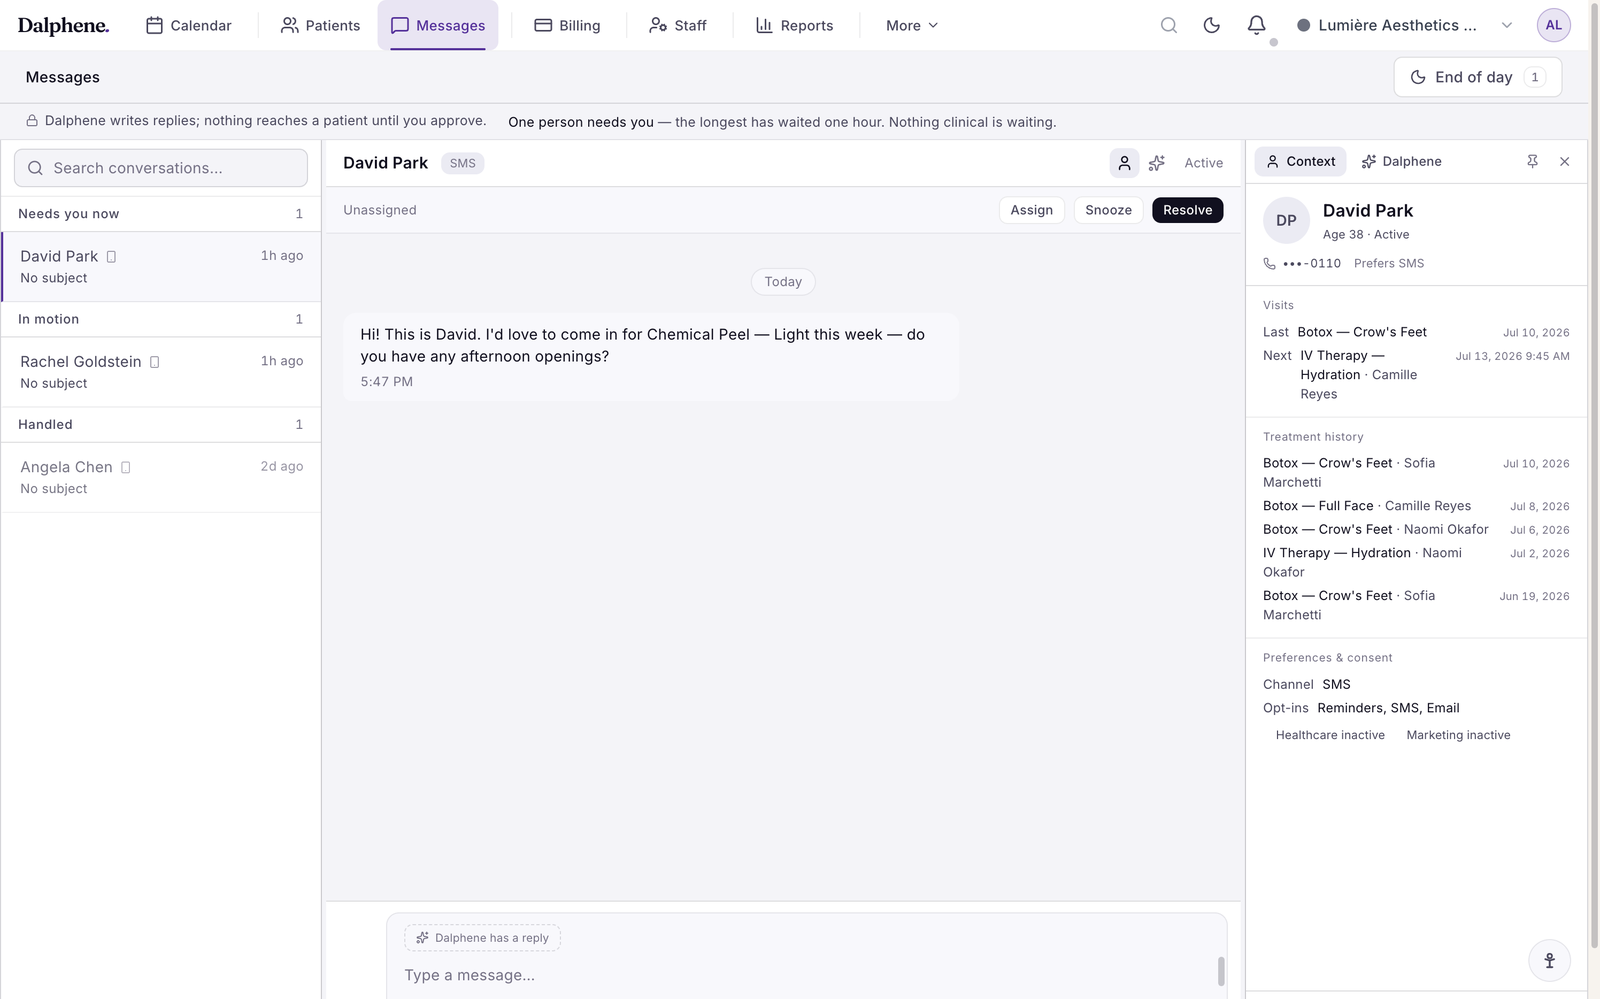Screen dimensions: 1600x999
Task: Go to Billing tab
Action: point(567,25)
